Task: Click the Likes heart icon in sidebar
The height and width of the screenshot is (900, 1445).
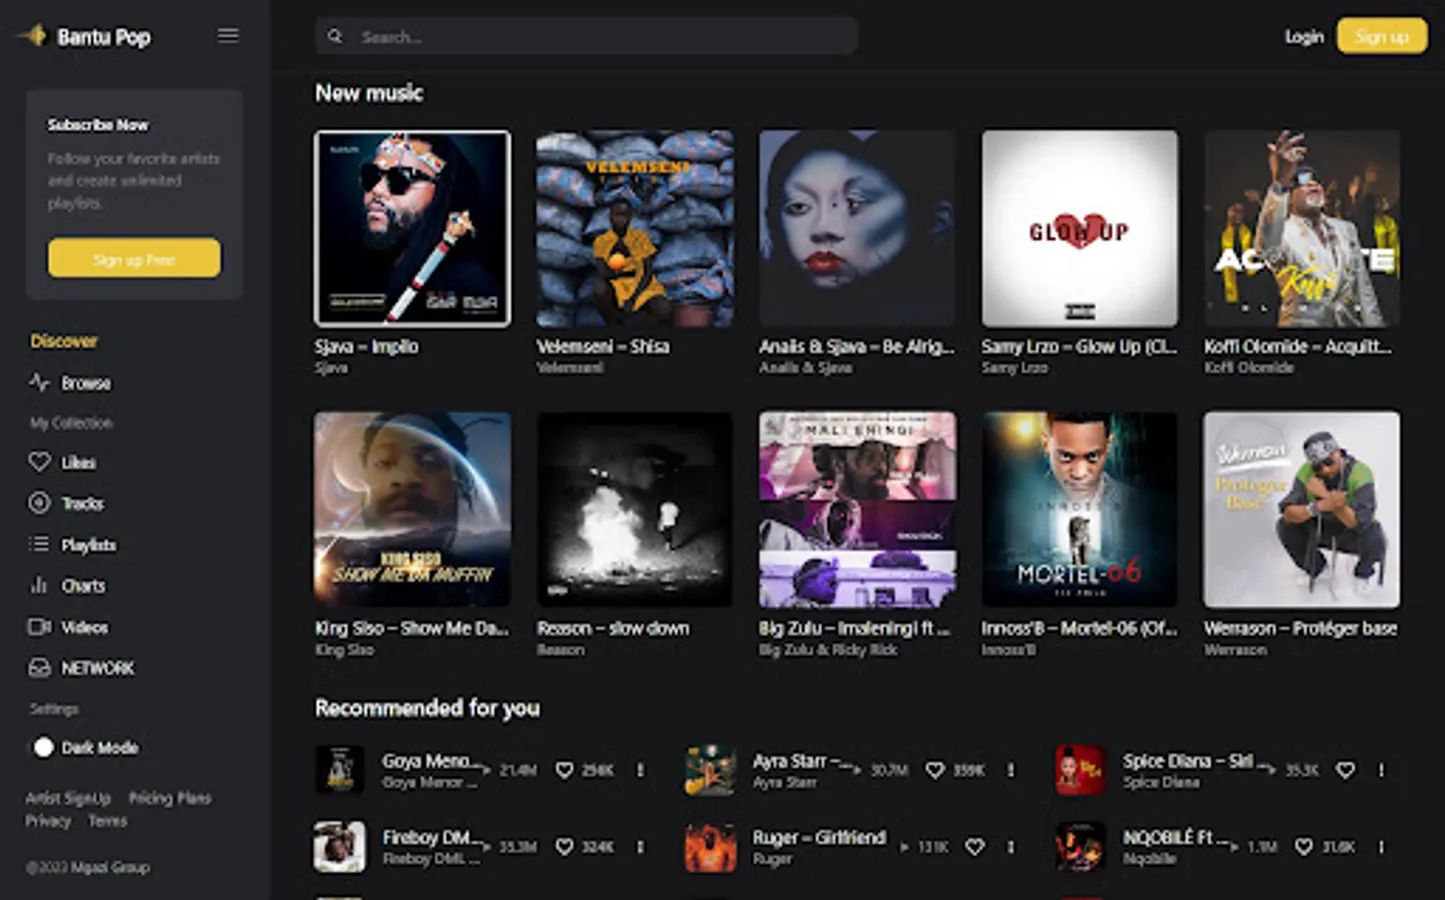Action: pos(39,462)
